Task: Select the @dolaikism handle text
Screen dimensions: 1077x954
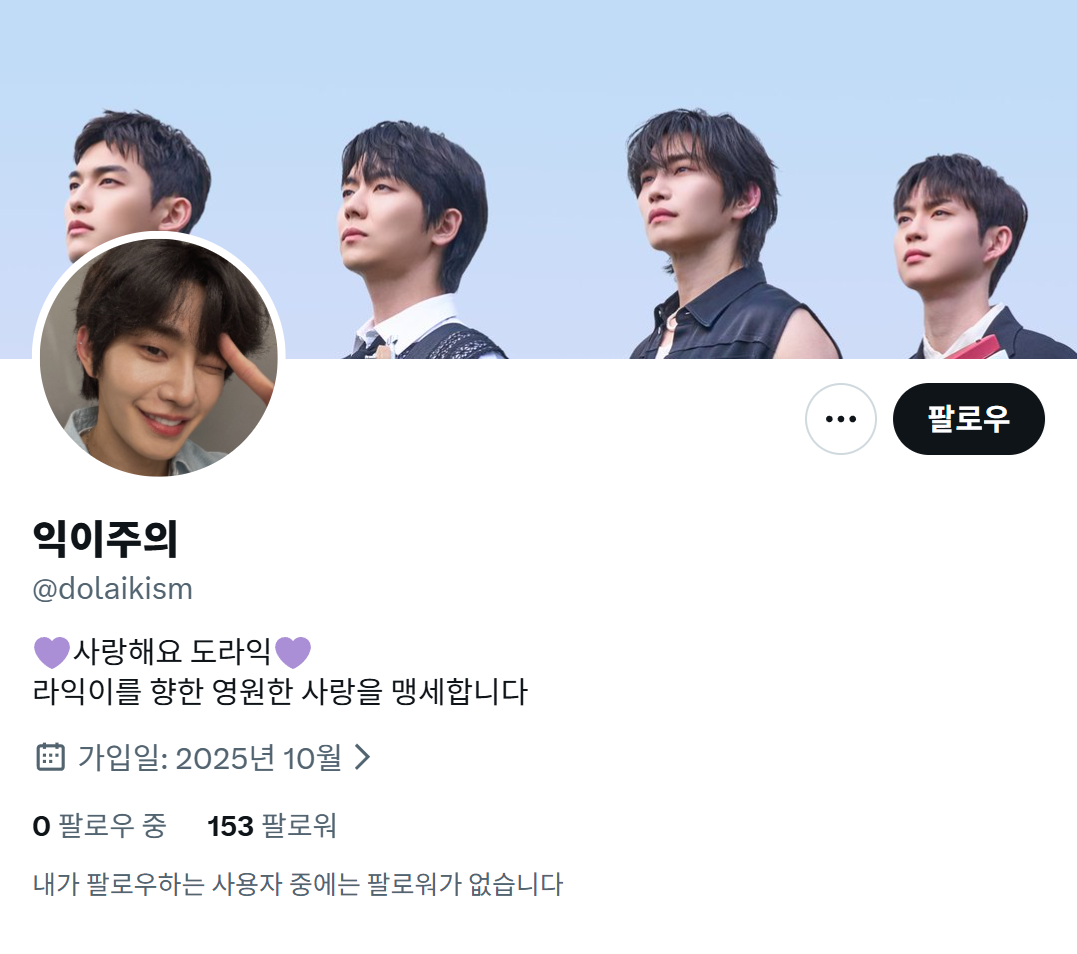Action: 113,589
